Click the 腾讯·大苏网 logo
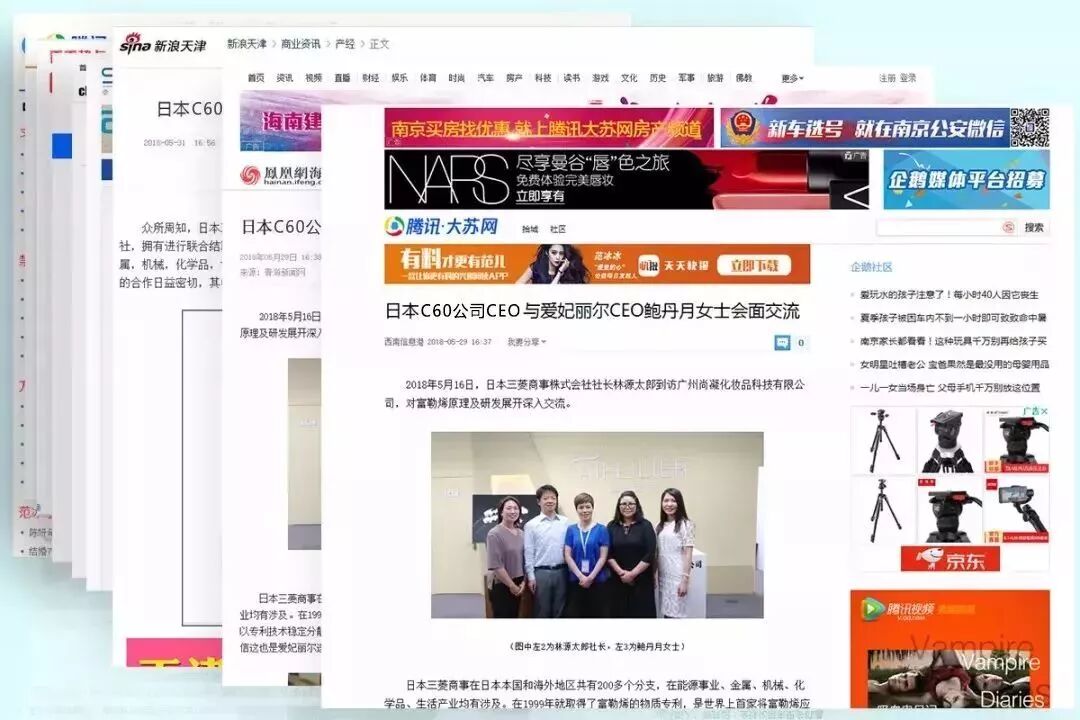 click(x=442, y=226)
